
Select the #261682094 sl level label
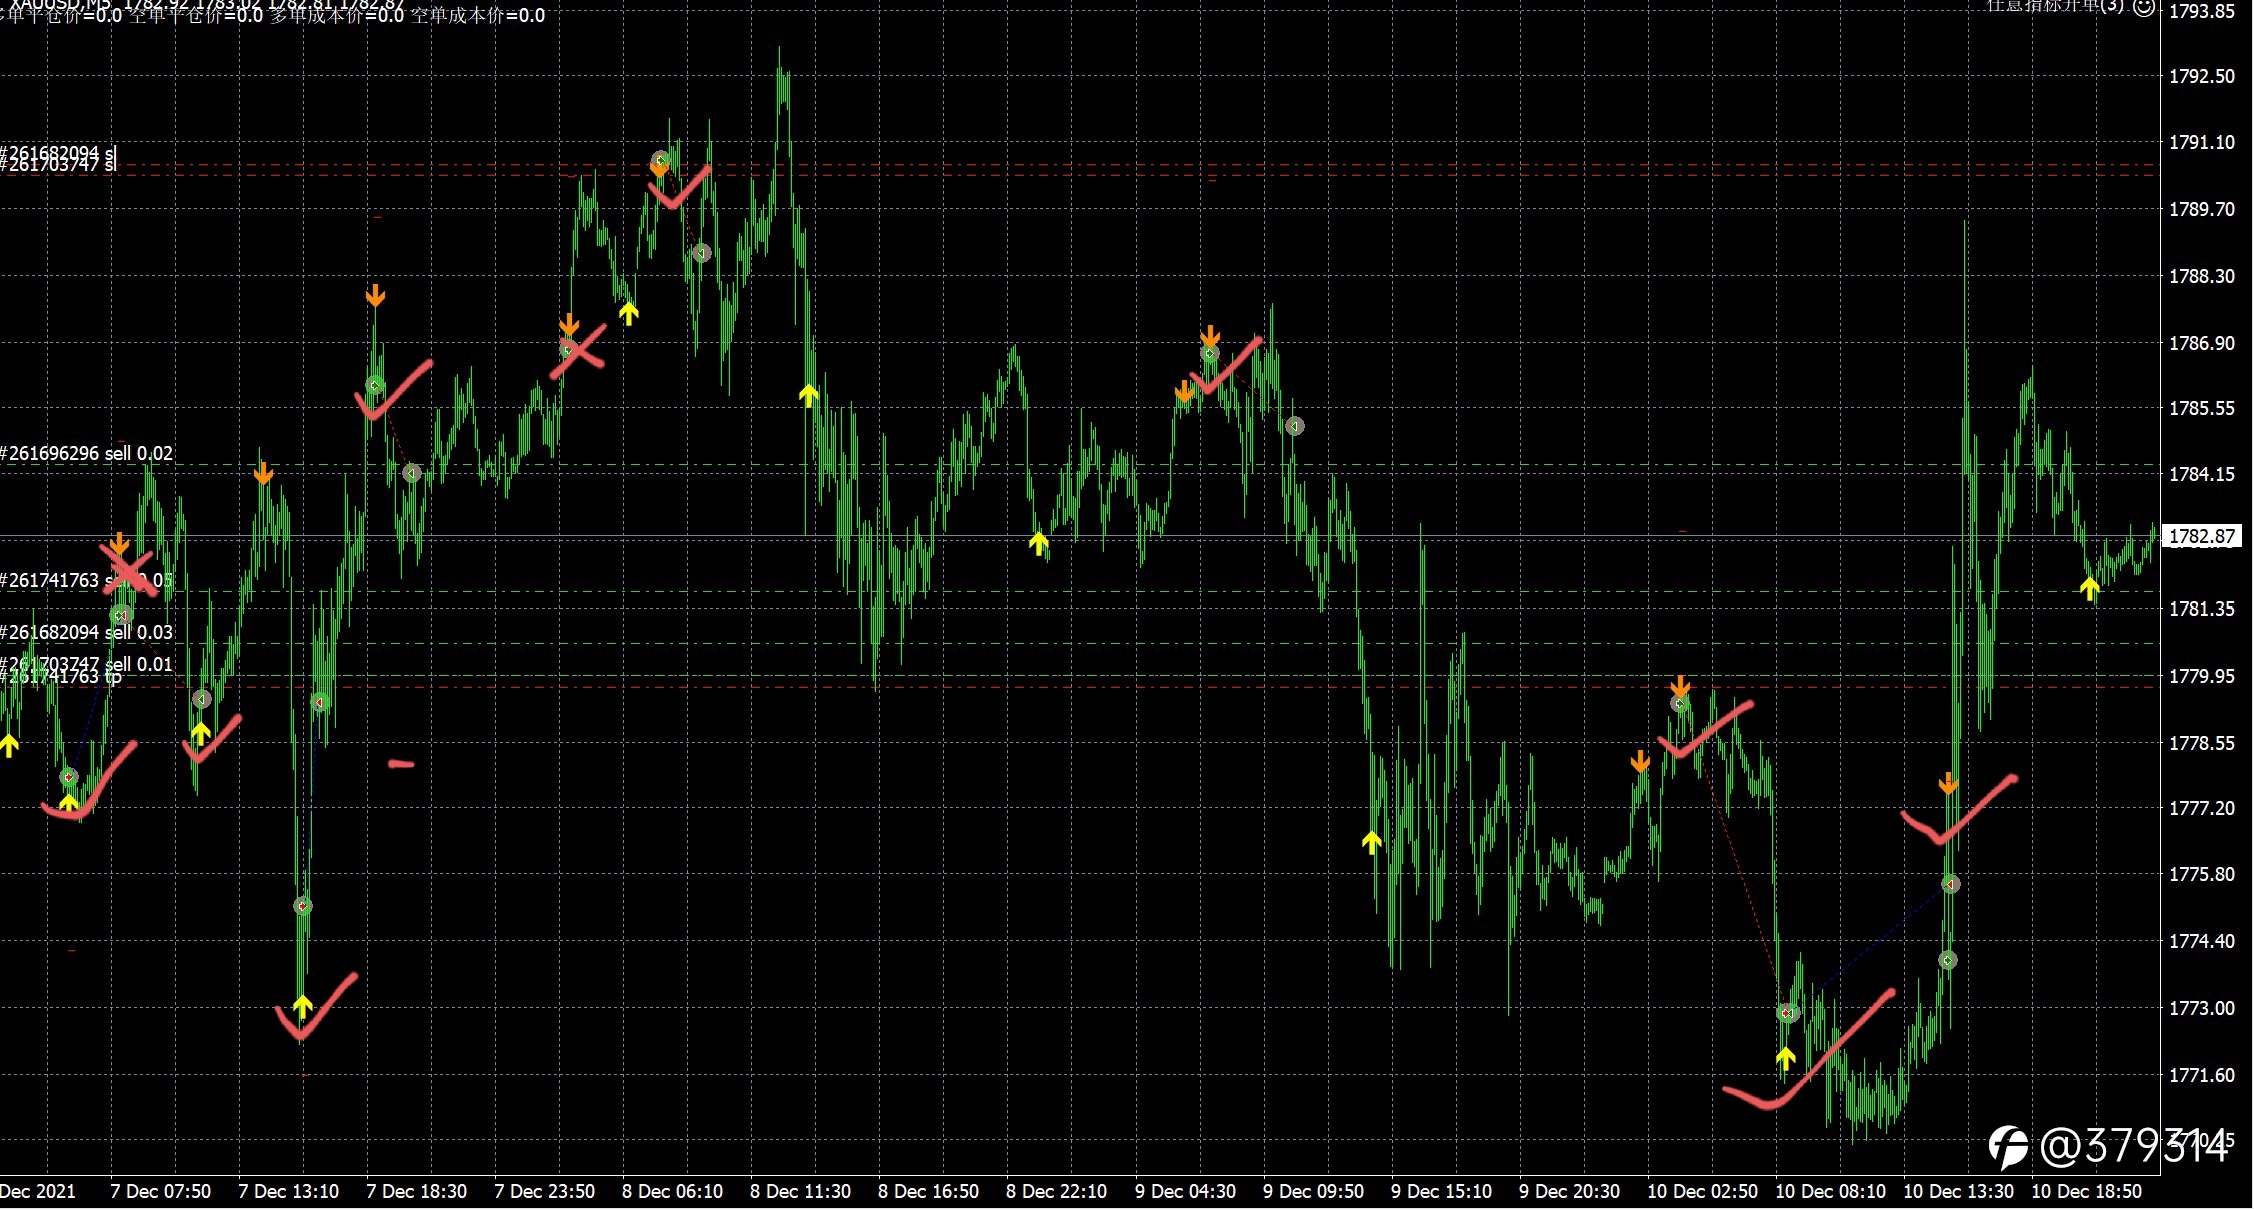coord(58,153)
